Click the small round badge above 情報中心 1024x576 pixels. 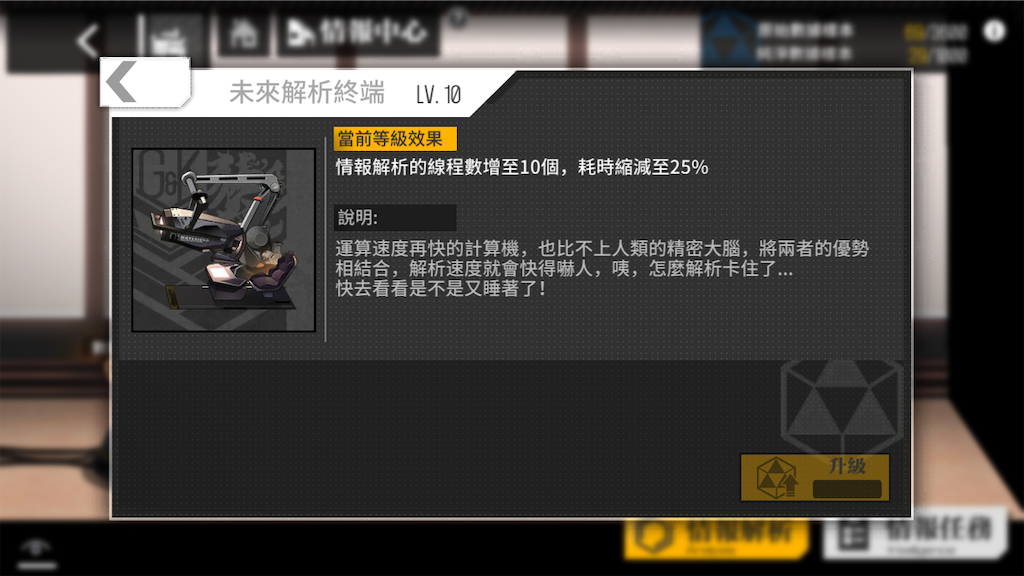(459, 18)
